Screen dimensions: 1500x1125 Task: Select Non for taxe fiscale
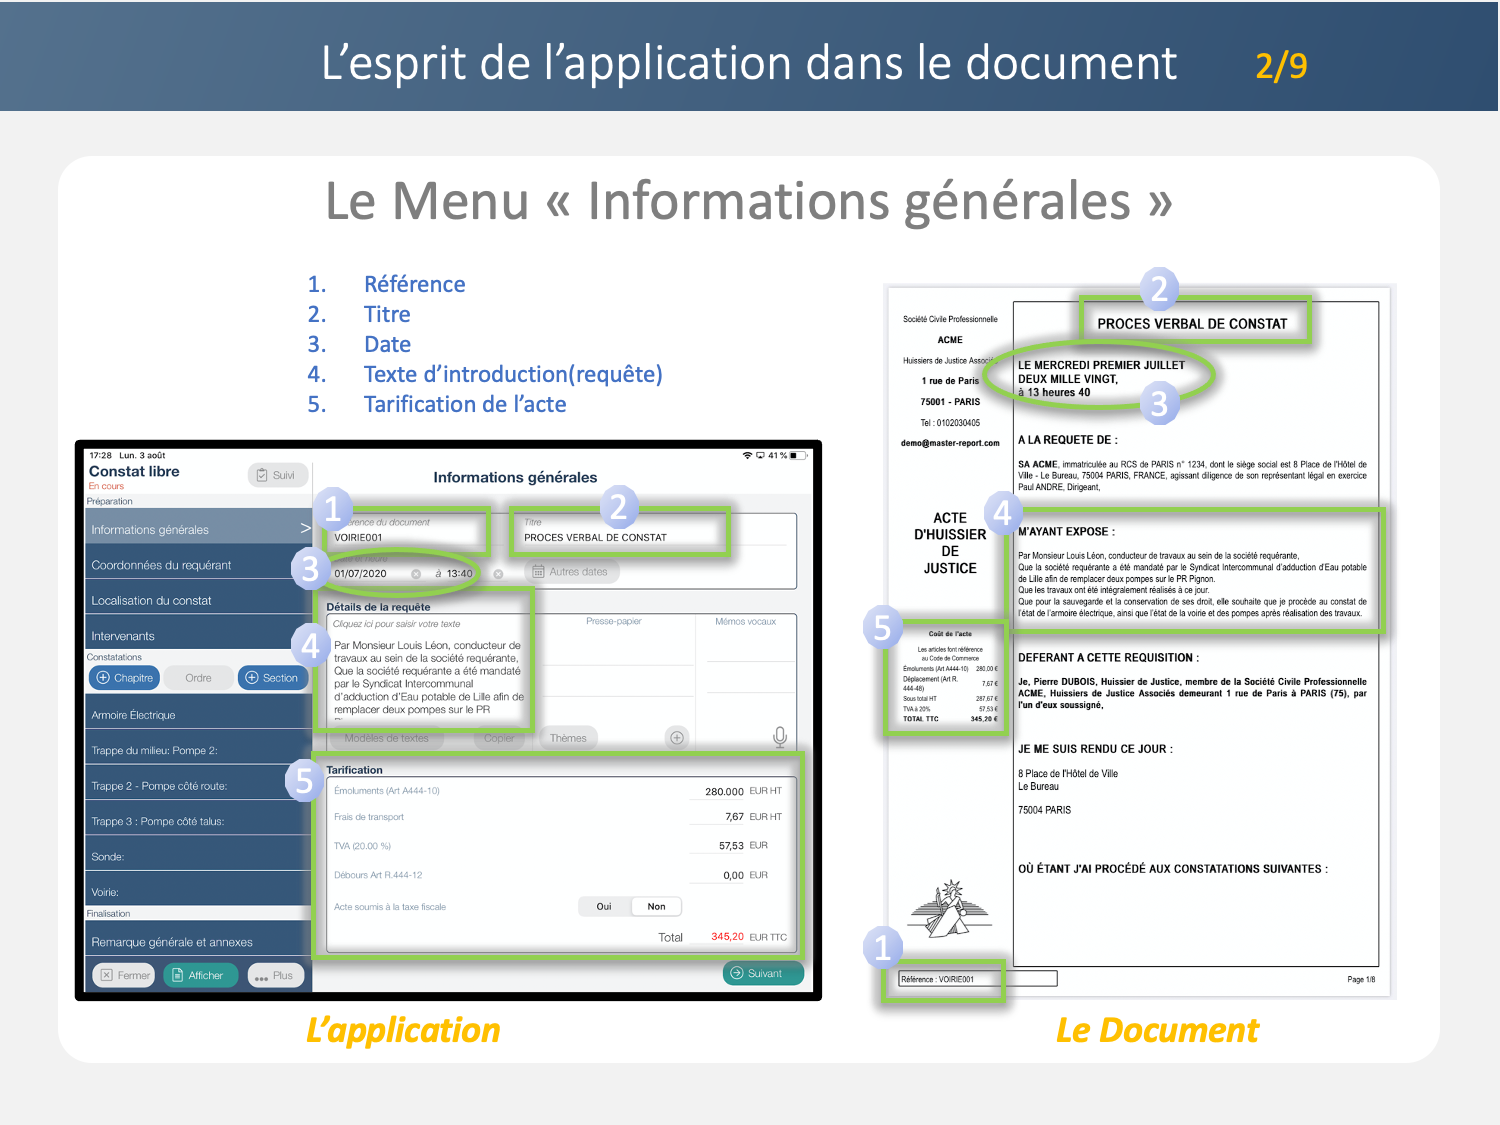(x=656, y=907)
